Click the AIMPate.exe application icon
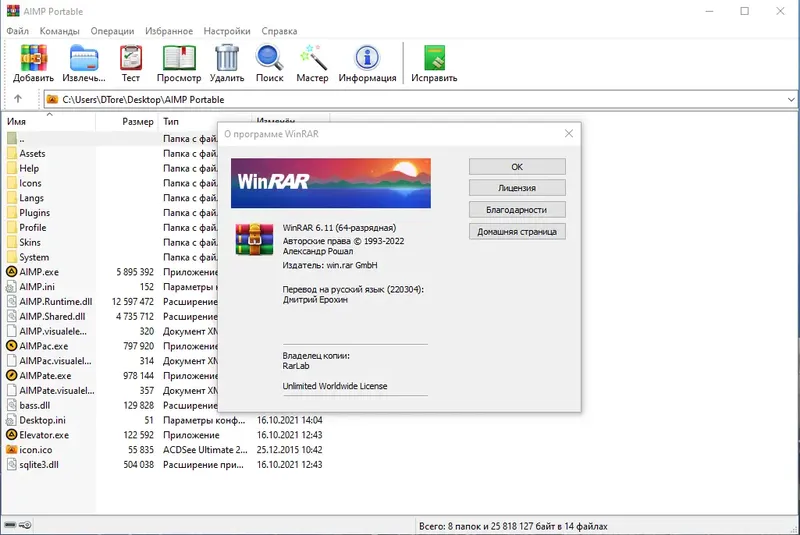 11,375
